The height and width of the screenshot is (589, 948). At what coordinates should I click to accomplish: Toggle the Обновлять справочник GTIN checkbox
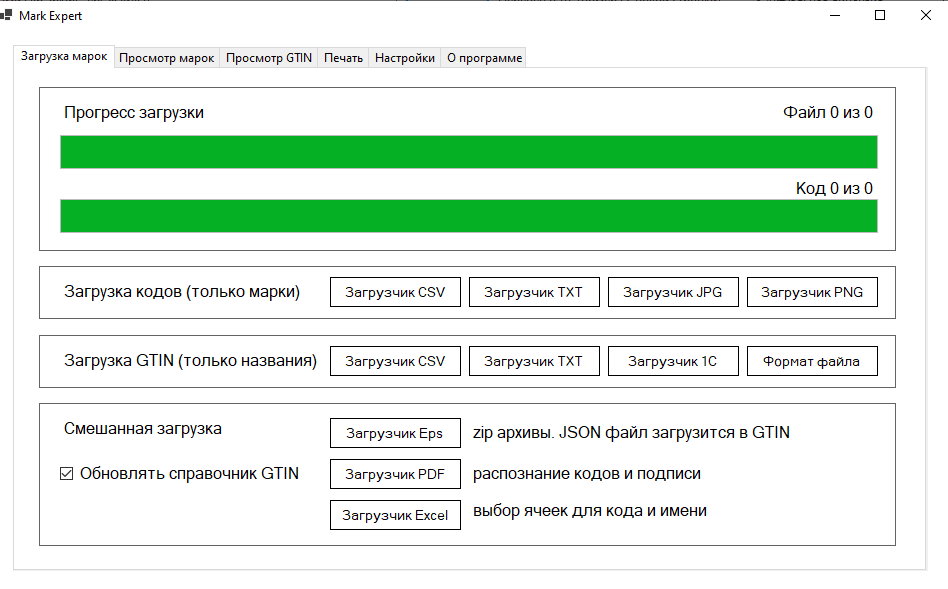pos(67,474)
